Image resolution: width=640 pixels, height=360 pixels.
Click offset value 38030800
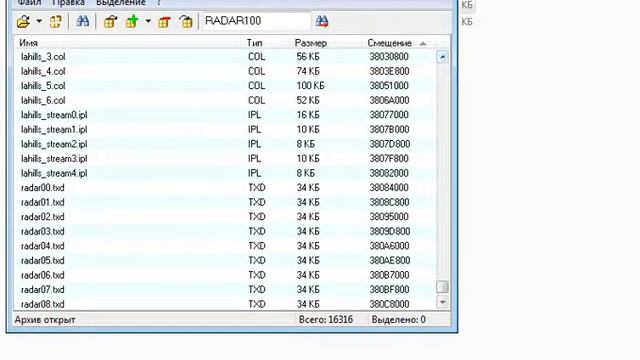389,57
